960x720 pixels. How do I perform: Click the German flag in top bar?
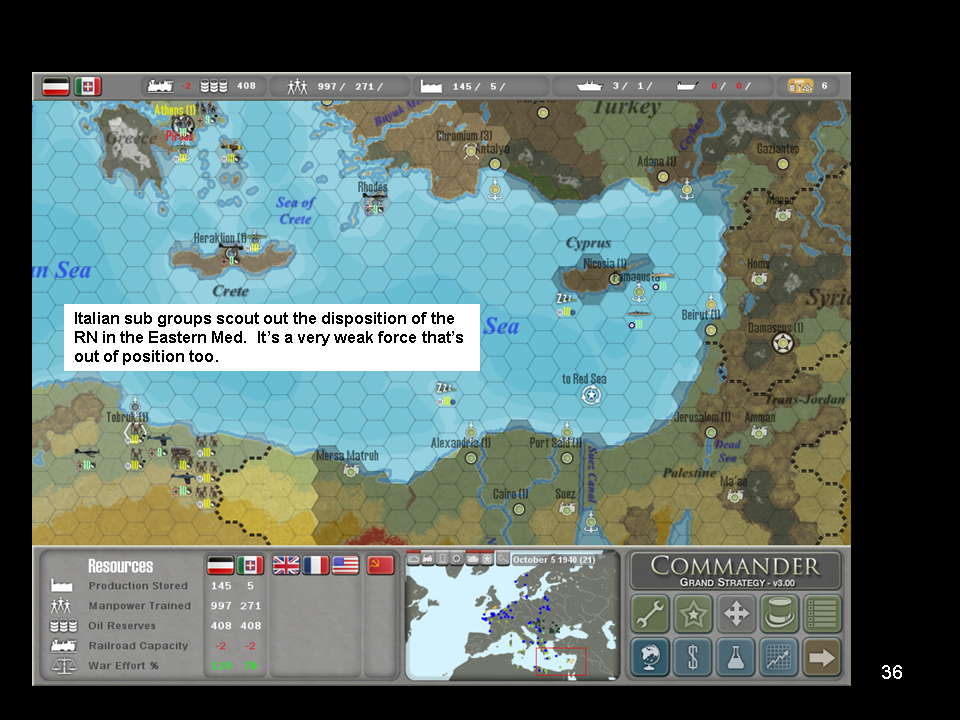click(56, 86)
